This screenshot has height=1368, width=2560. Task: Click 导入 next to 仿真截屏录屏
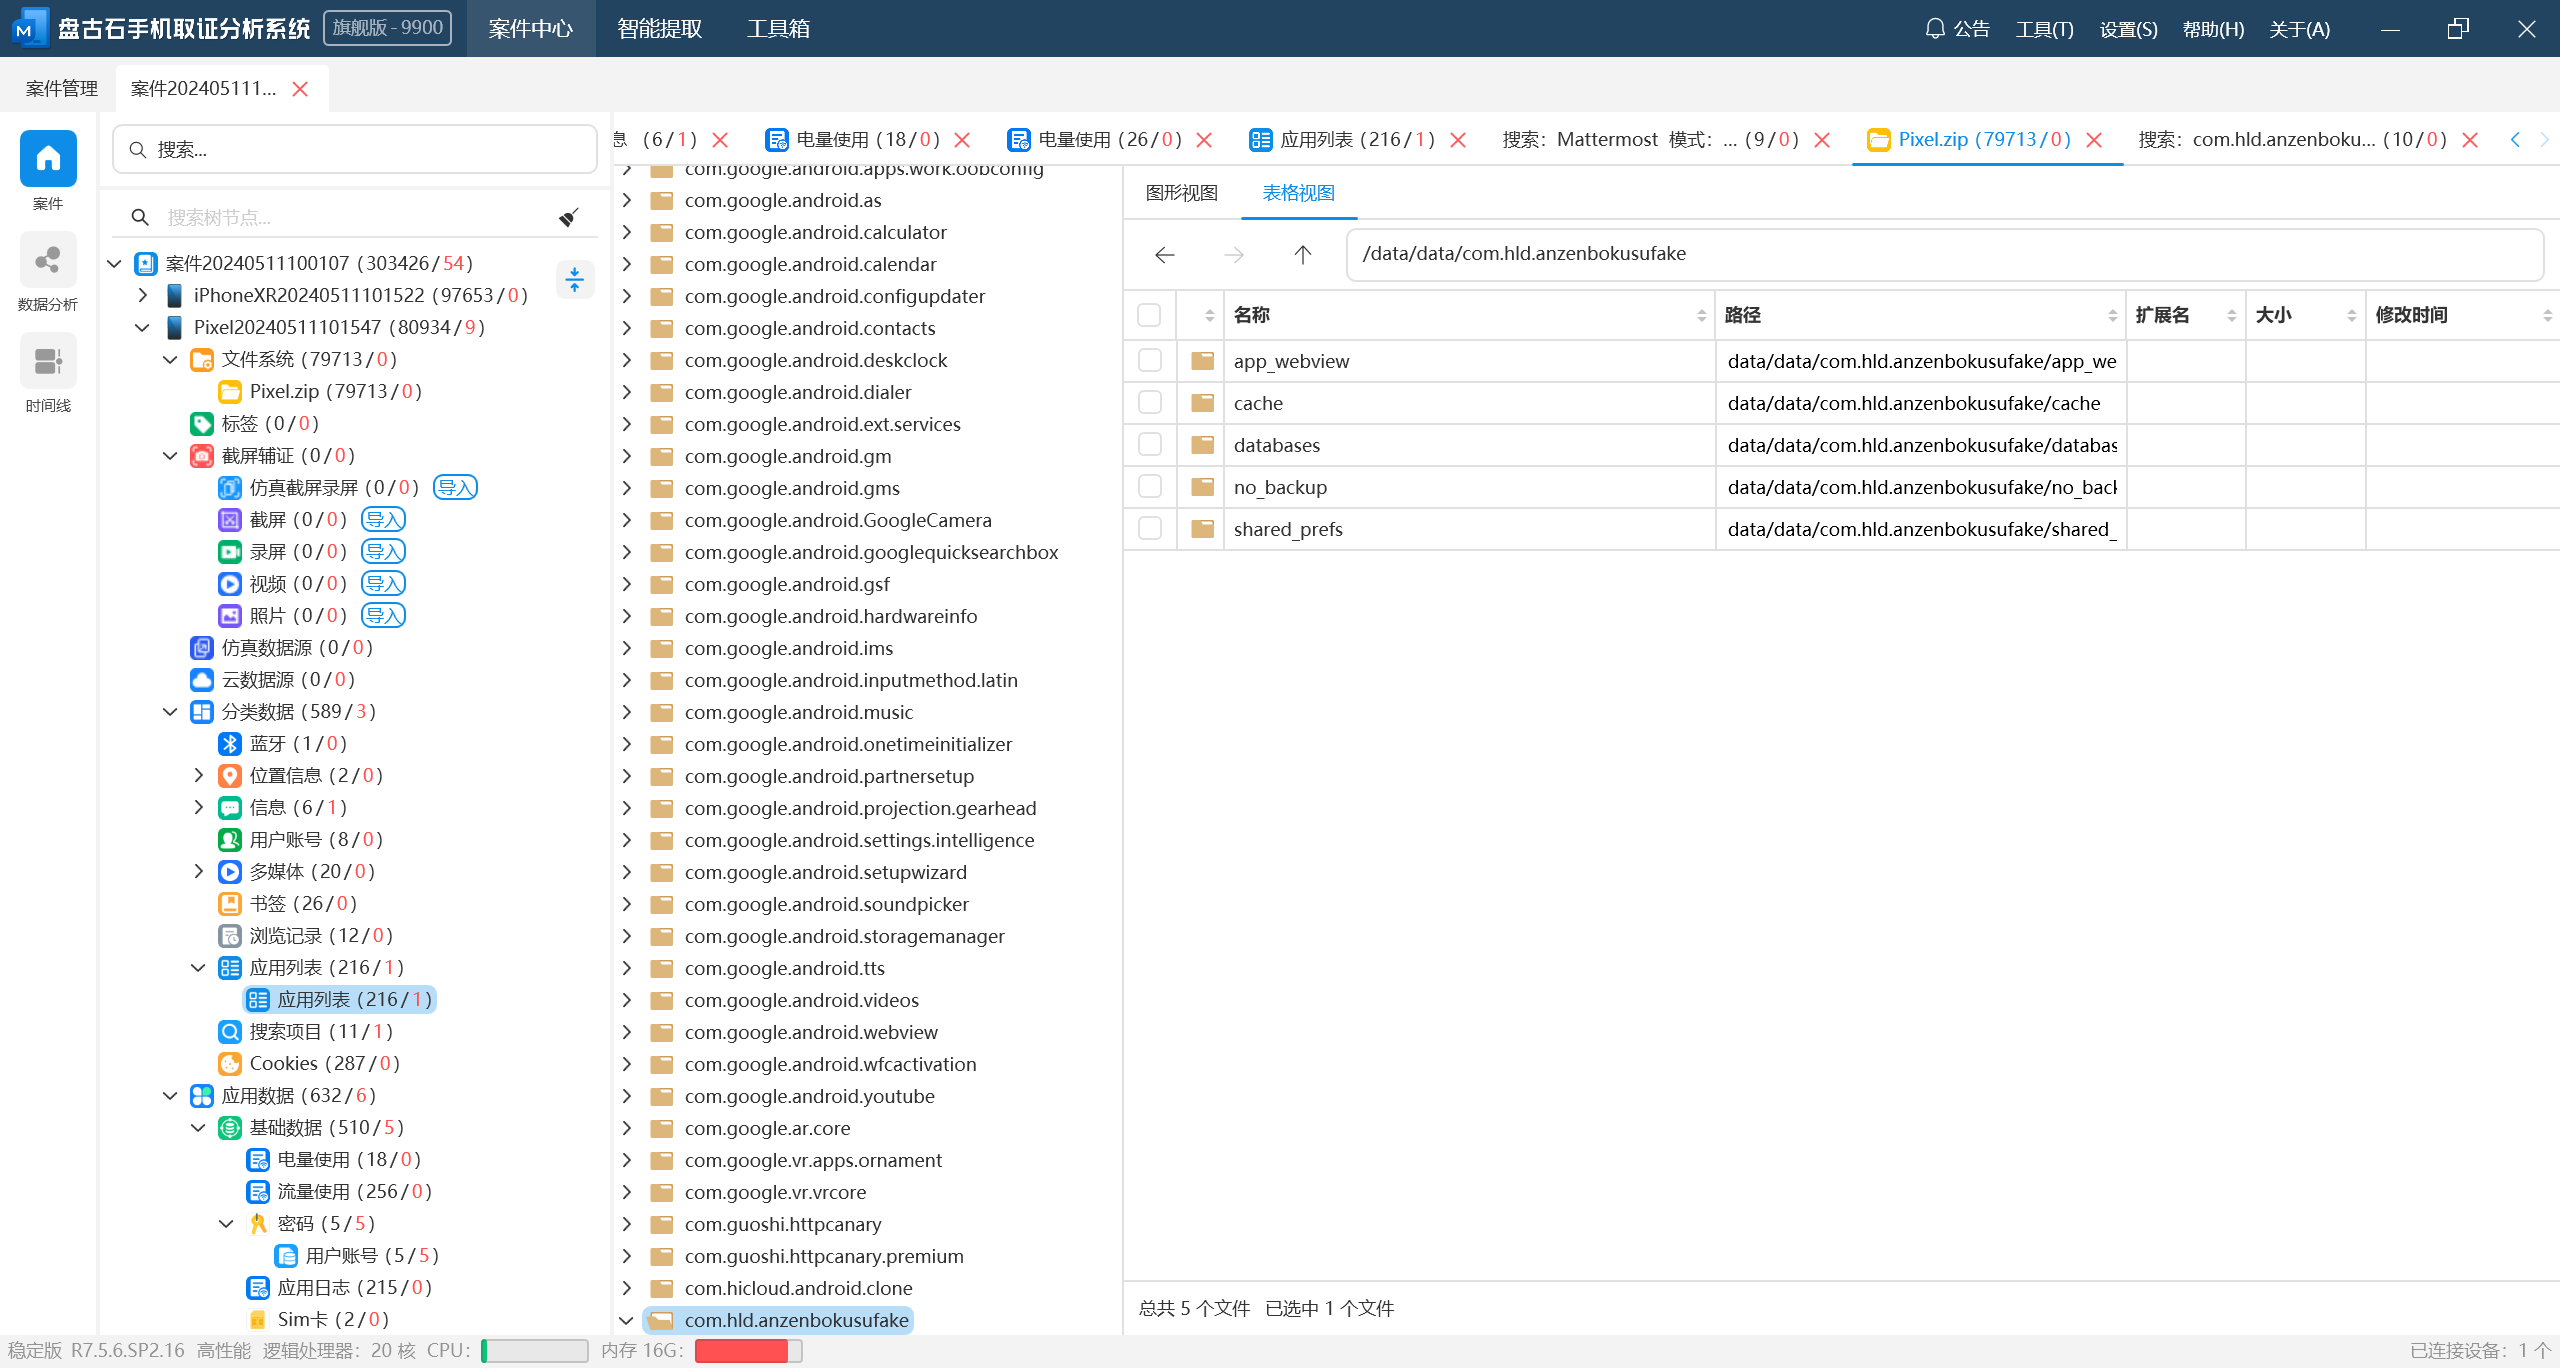(x=455, y=488)
